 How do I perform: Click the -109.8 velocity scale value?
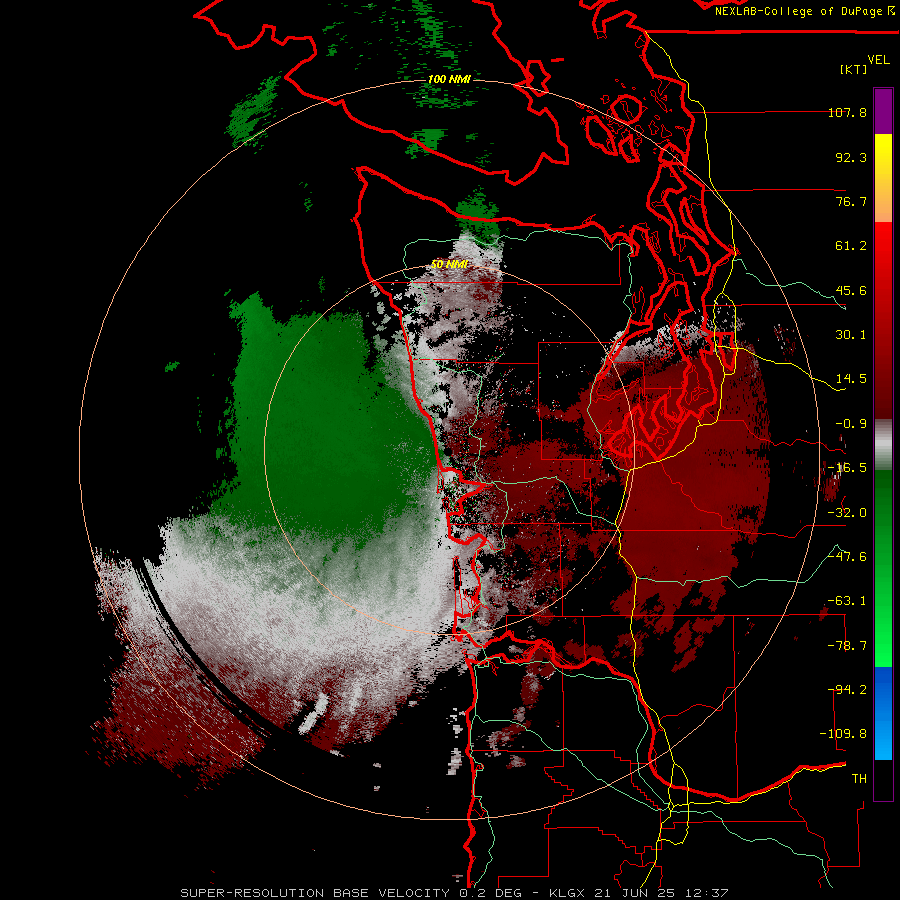tap(843, 734)
